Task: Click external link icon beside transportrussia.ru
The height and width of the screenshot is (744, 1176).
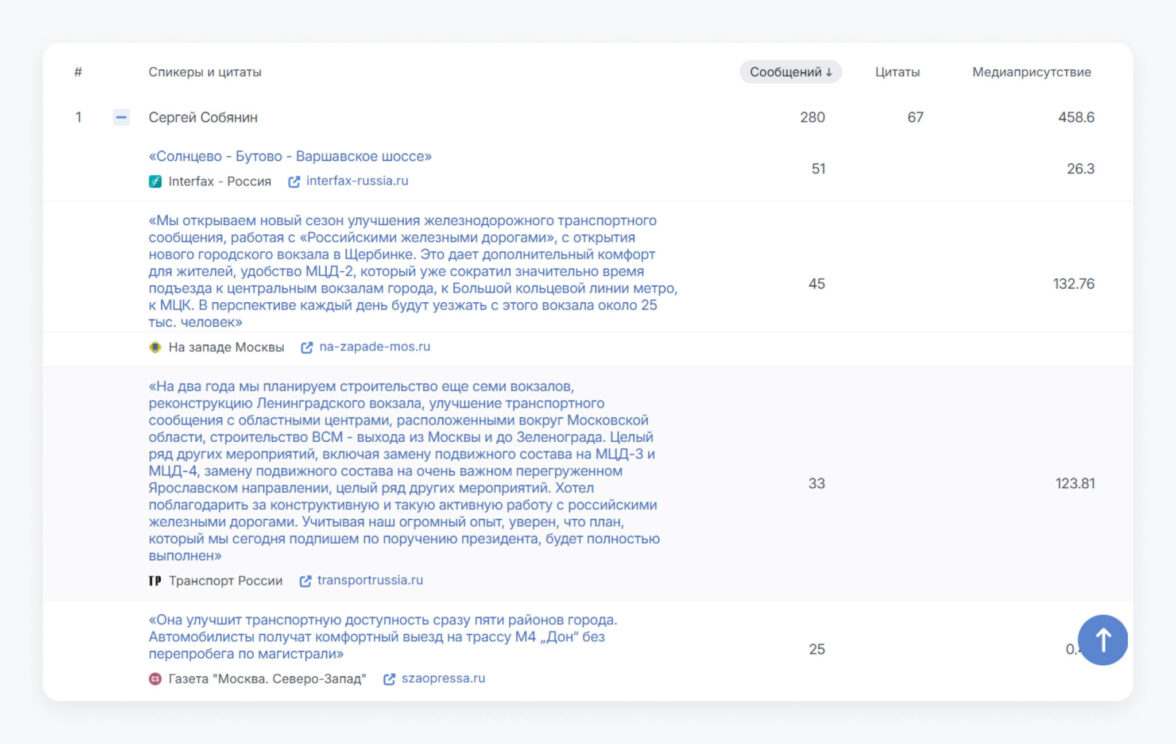Action: point(305,580)
